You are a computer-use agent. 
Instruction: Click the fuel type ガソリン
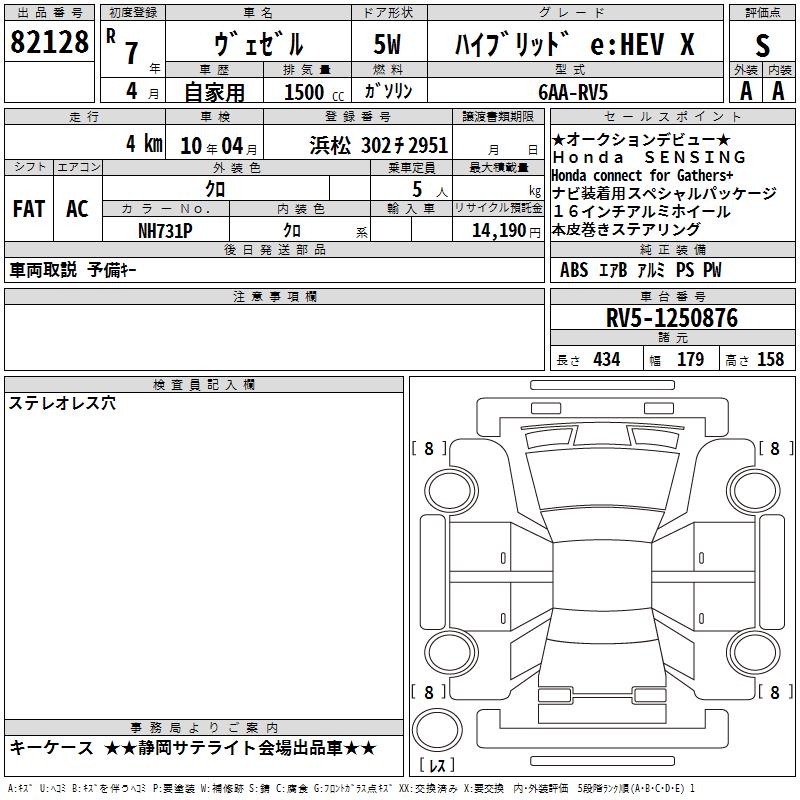388,91
